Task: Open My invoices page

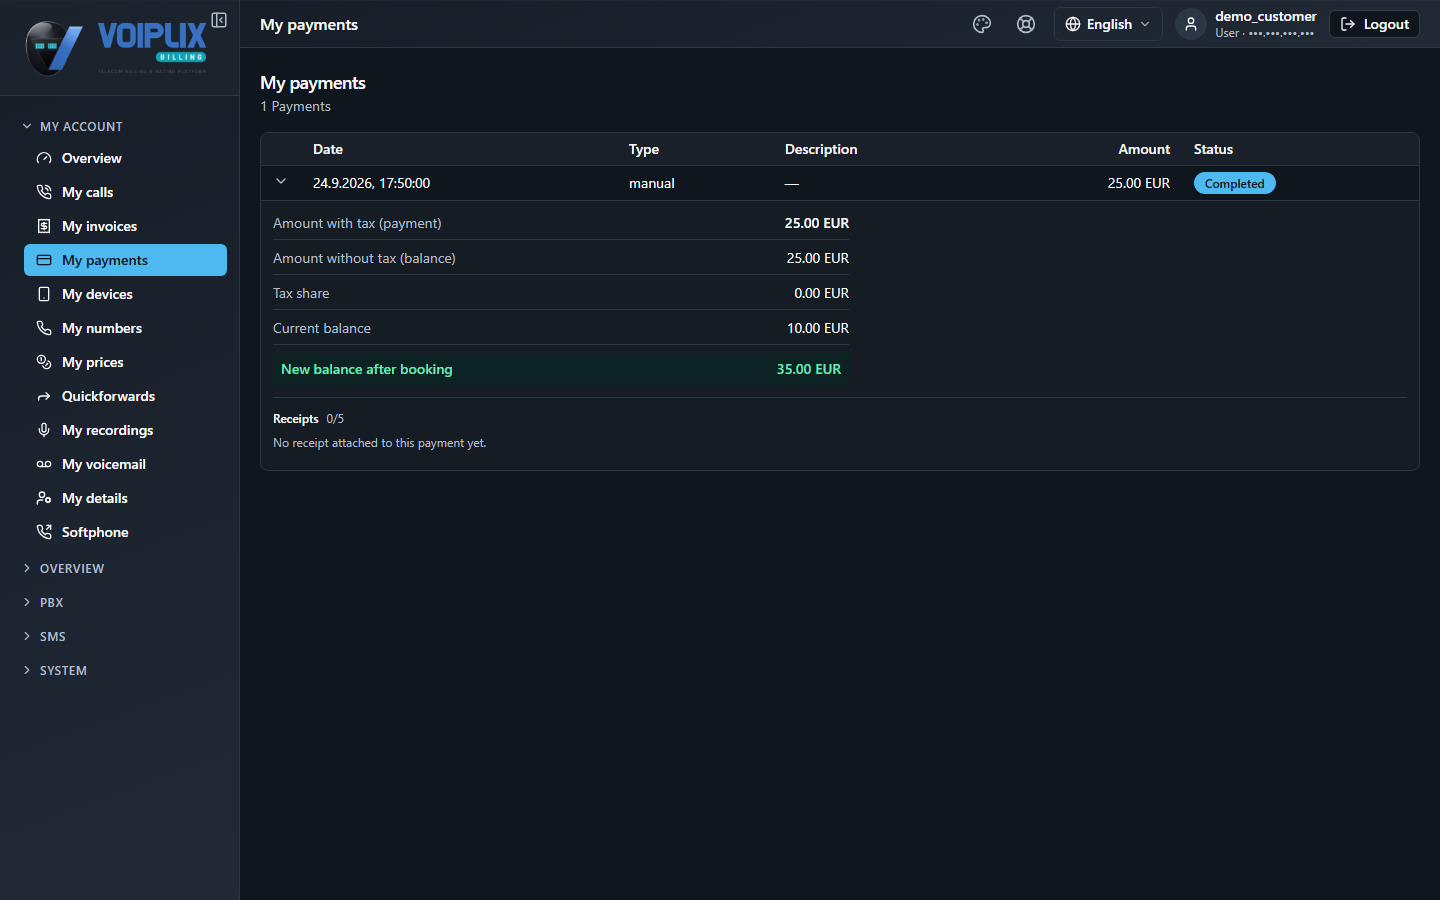Action: 125,226
